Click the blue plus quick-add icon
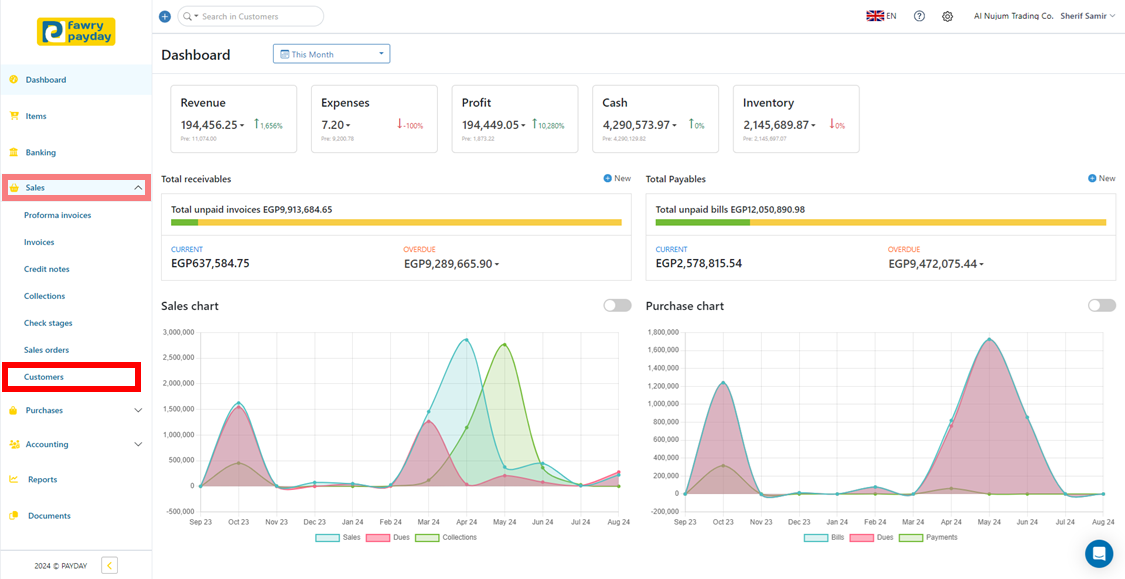 (165, 16)
